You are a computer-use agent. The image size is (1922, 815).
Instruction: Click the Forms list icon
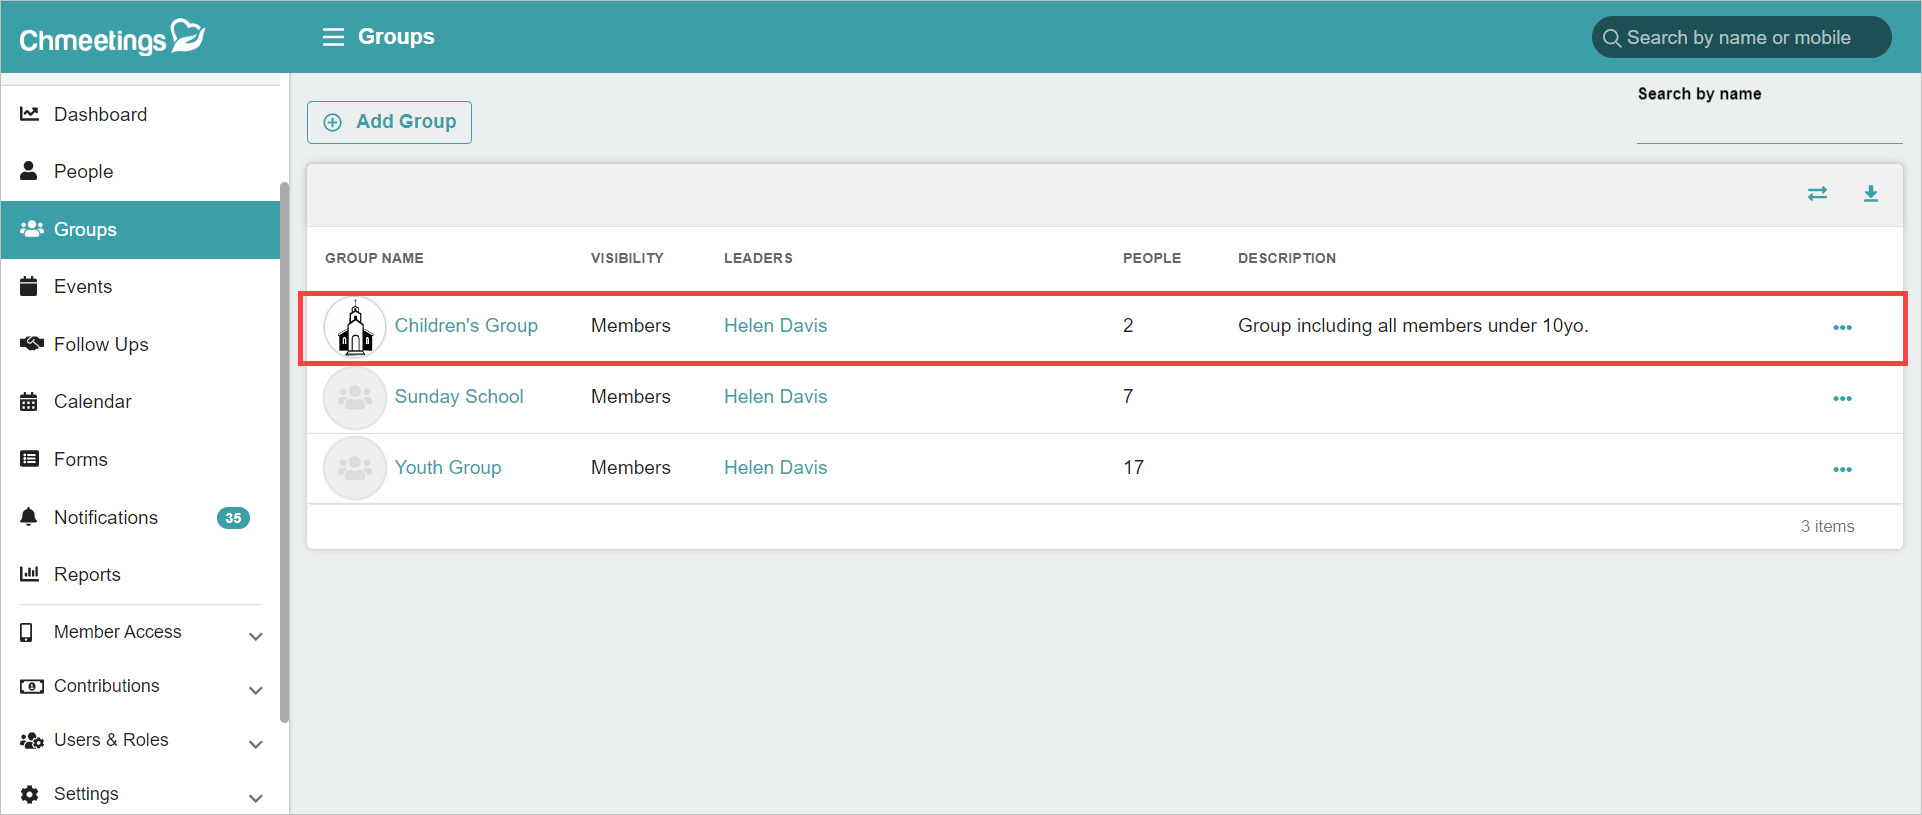click(x=29, y=459)
